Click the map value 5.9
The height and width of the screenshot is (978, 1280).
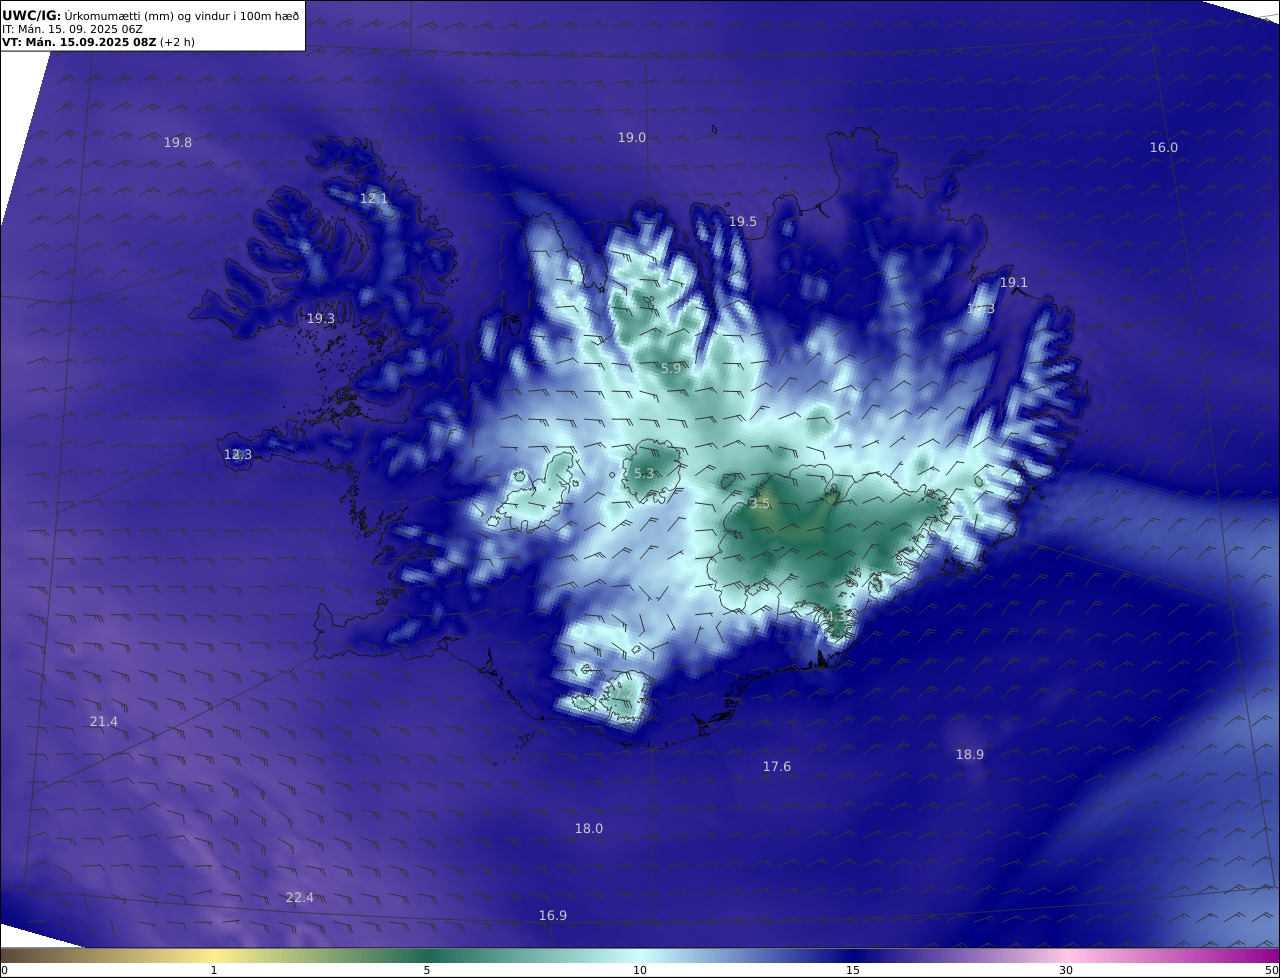(x=670, y=369)
